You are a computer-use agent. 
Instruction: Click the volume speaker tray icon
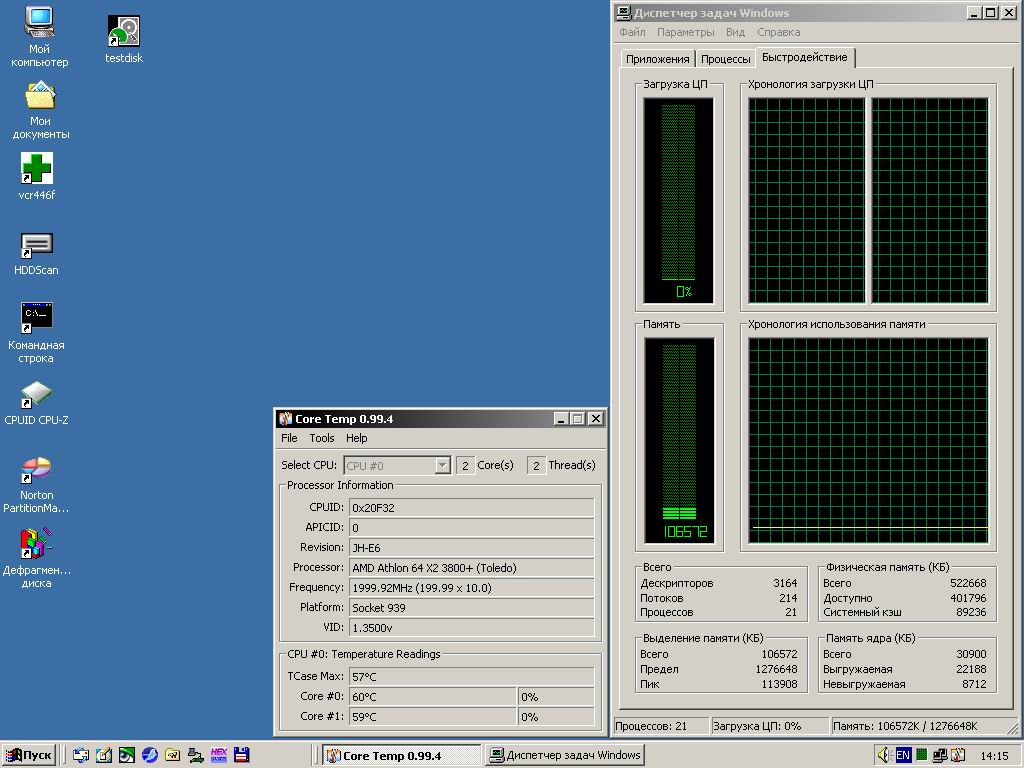tap(884, 755)
